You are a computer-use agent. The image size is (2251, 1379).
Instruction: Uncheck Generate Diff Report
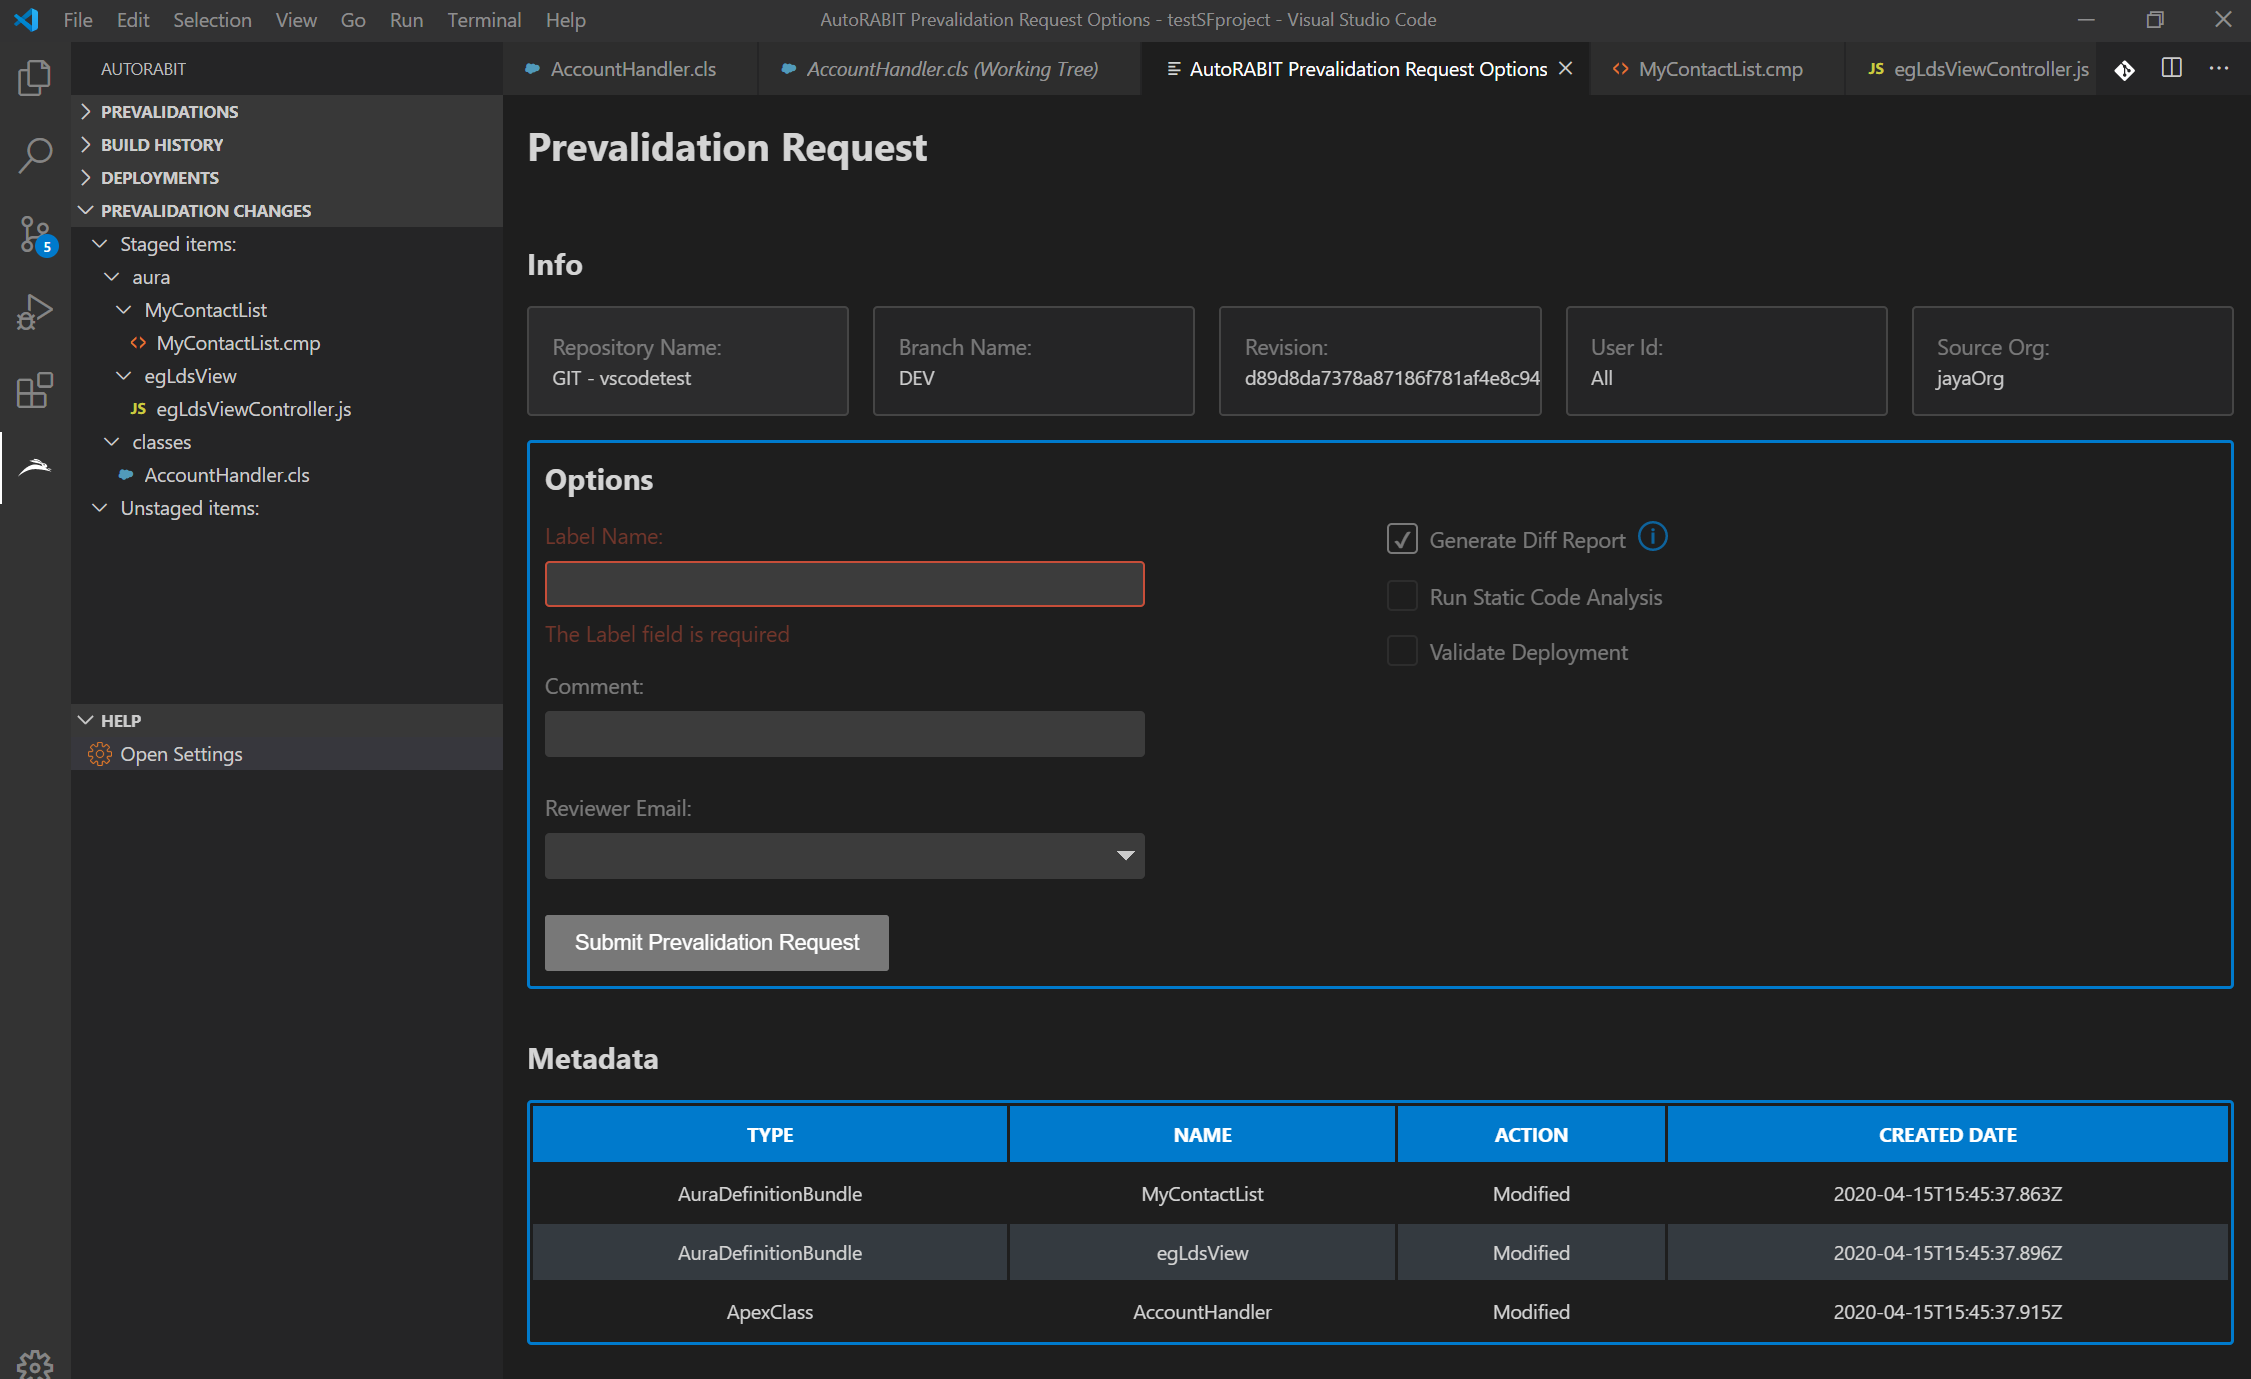1402,538
